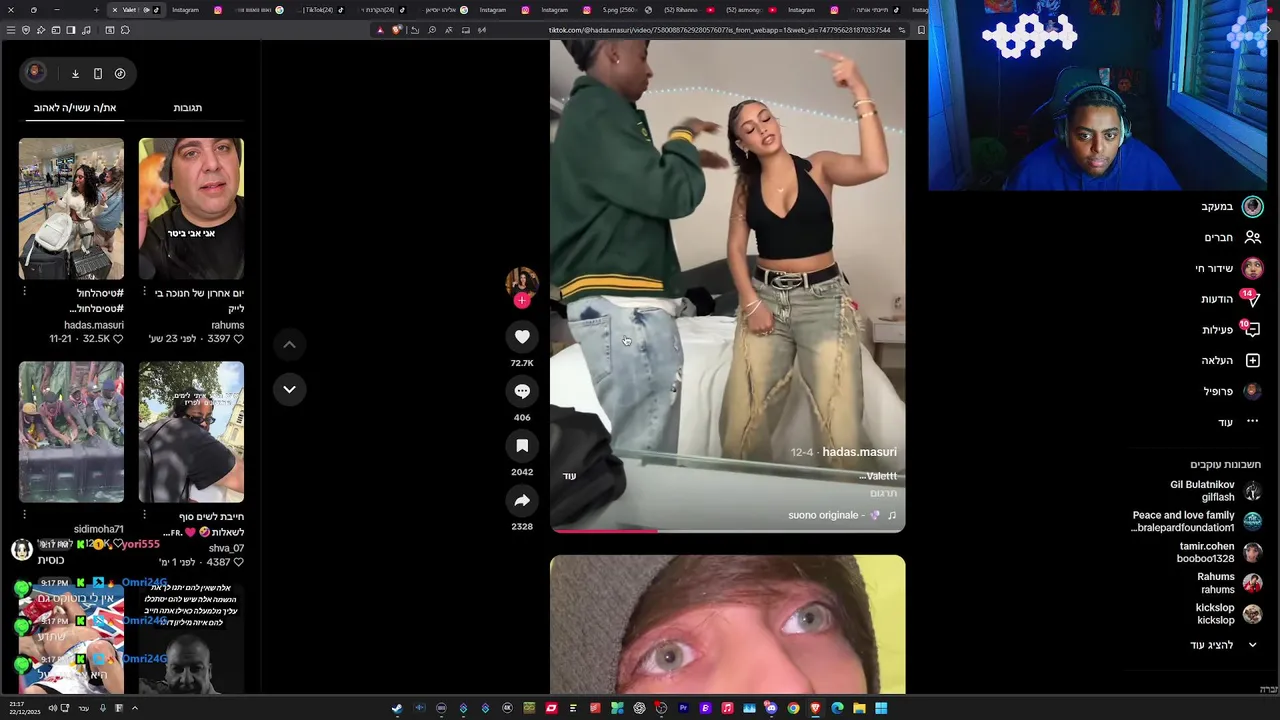Open the airport luggage video thumbnail
The height and width of the screenshot is (720, 1280).
point(71,209)
